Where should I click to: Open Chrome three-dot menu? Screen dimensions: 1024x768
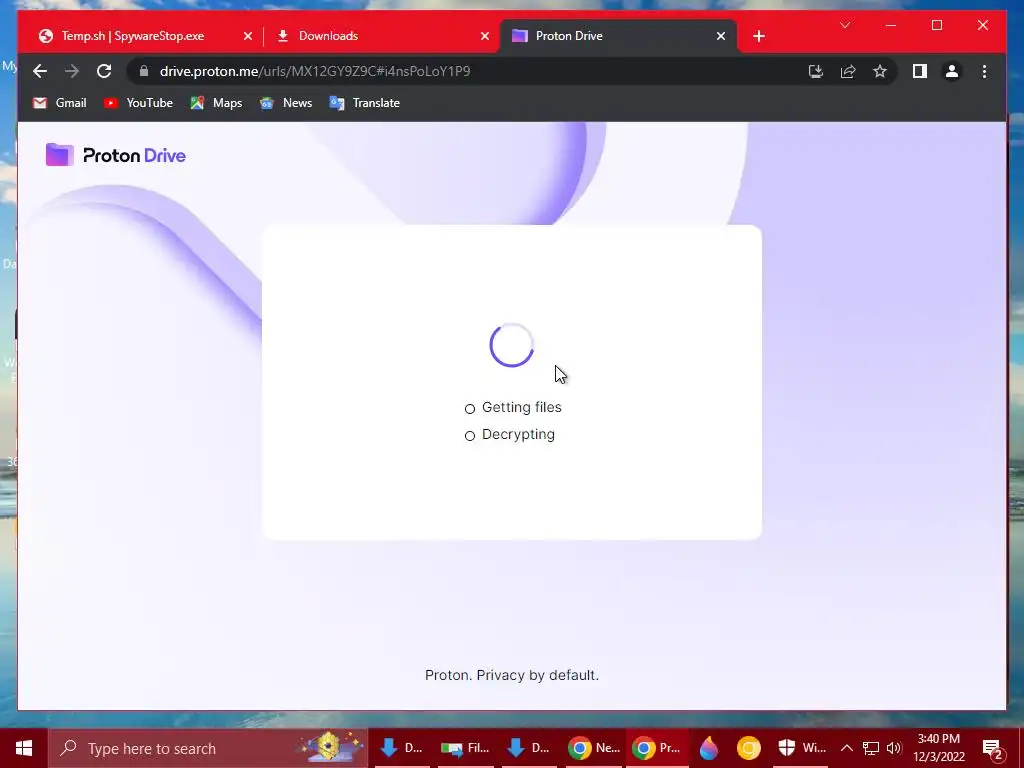(x=984, y=71)
